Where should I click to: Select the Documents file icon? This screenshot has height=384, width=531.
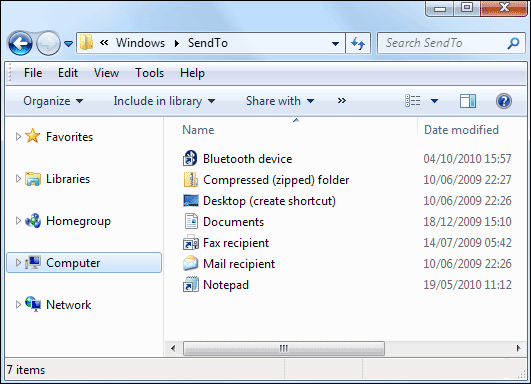pos(191,221)
